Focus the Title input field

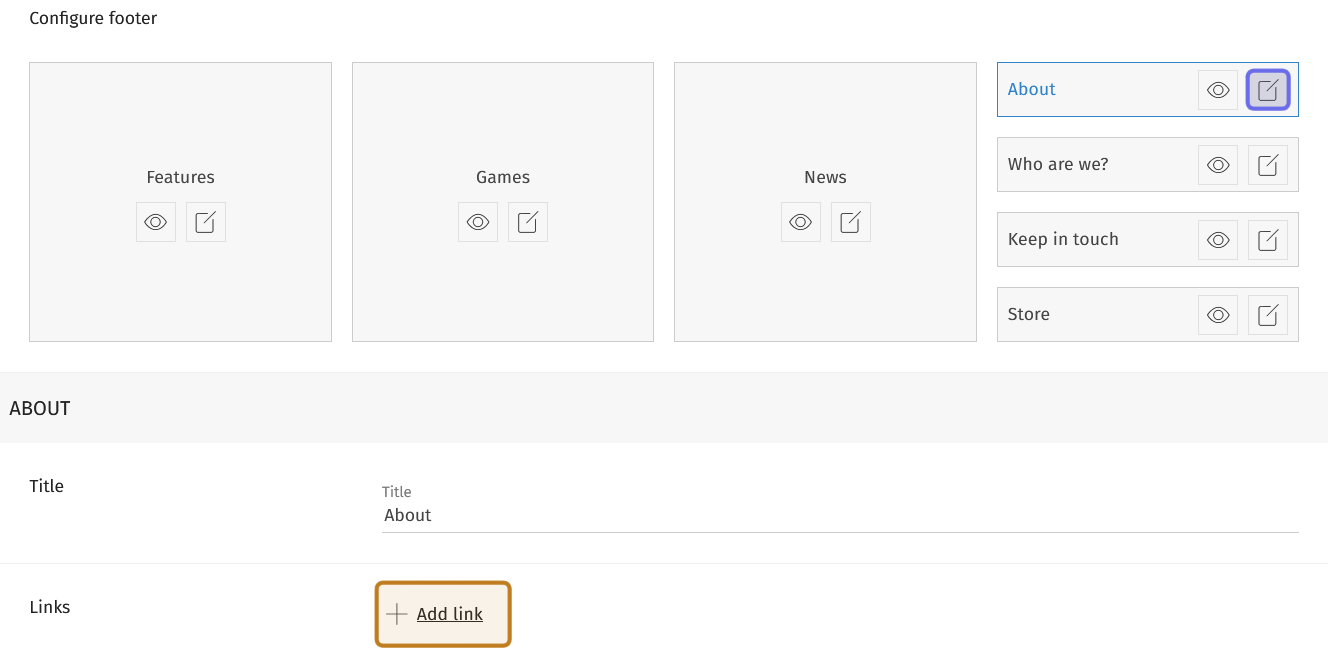[840, 516]
